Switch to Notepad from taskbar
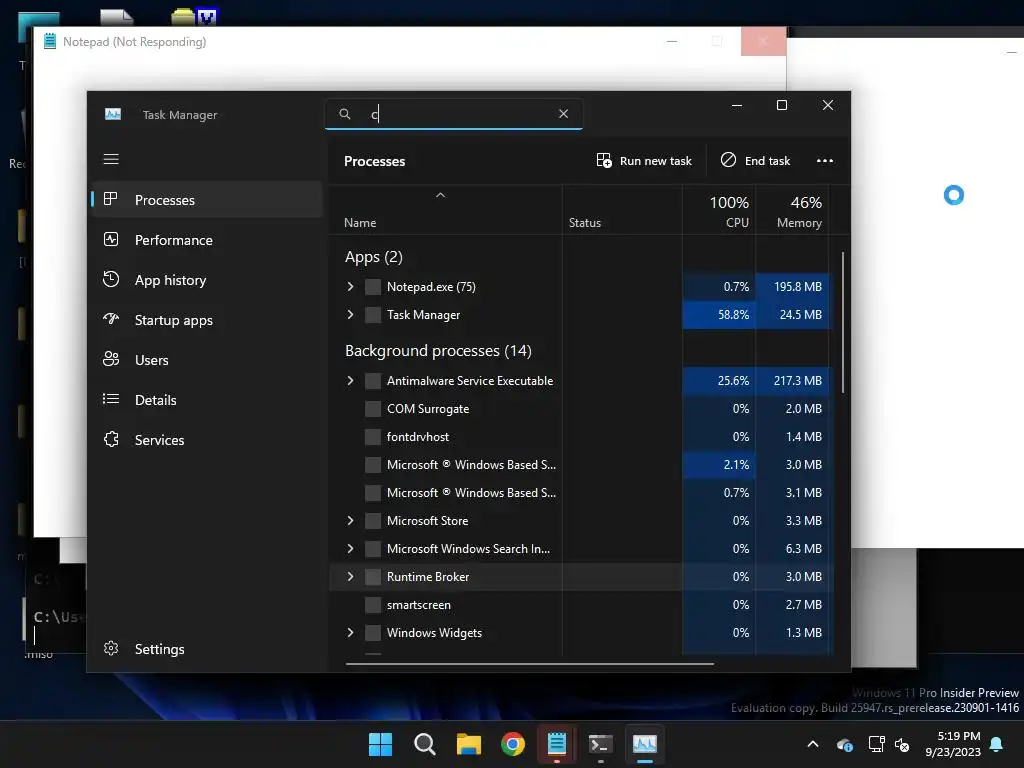 (556, 744)
